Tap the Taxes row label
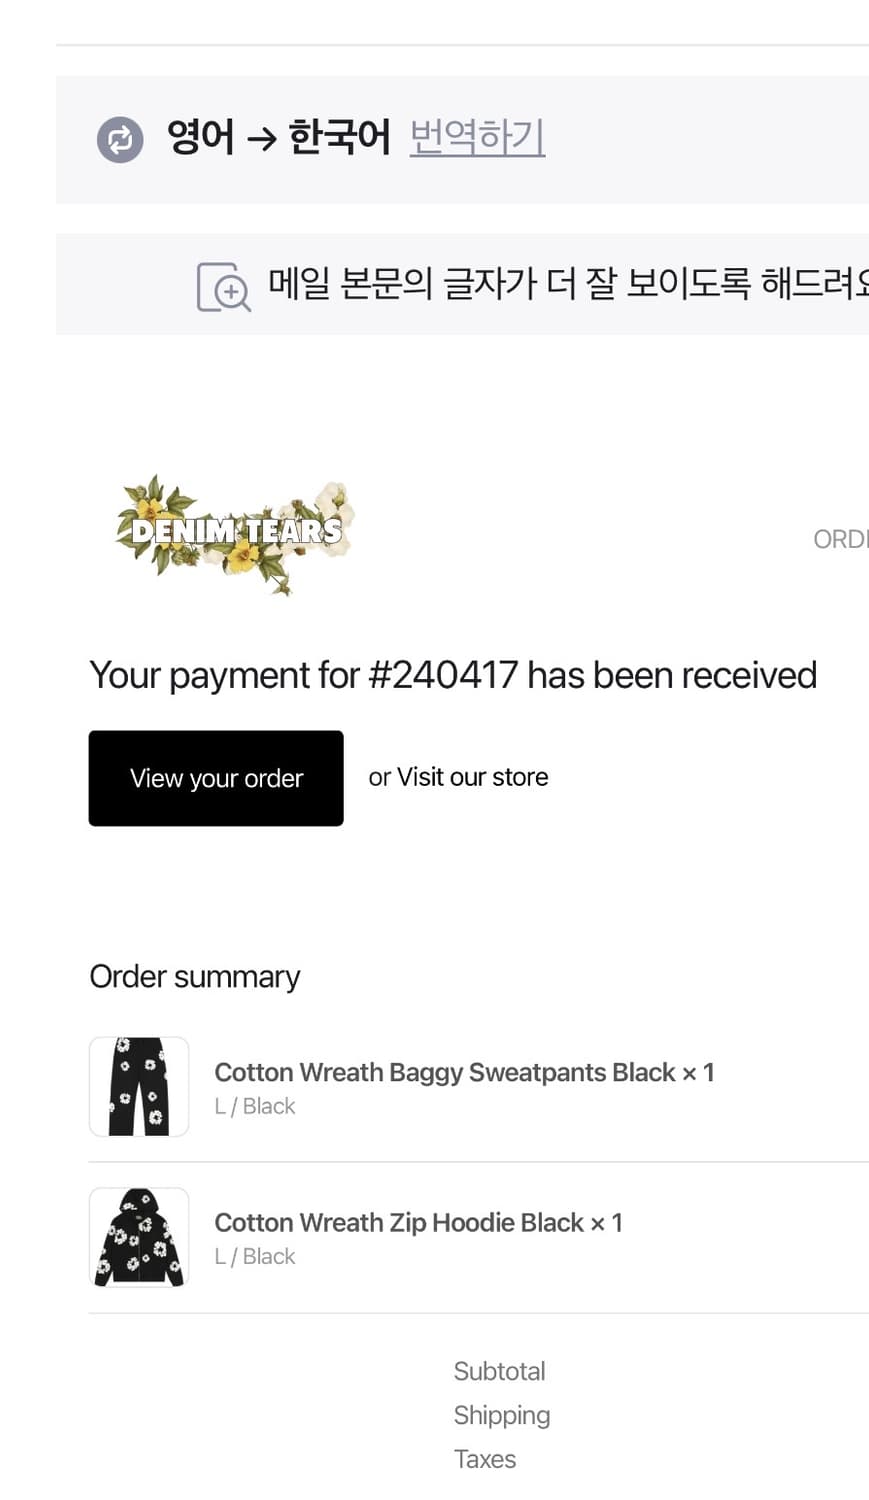This screenshot has height=1500, width=869. pos(485,1459)
